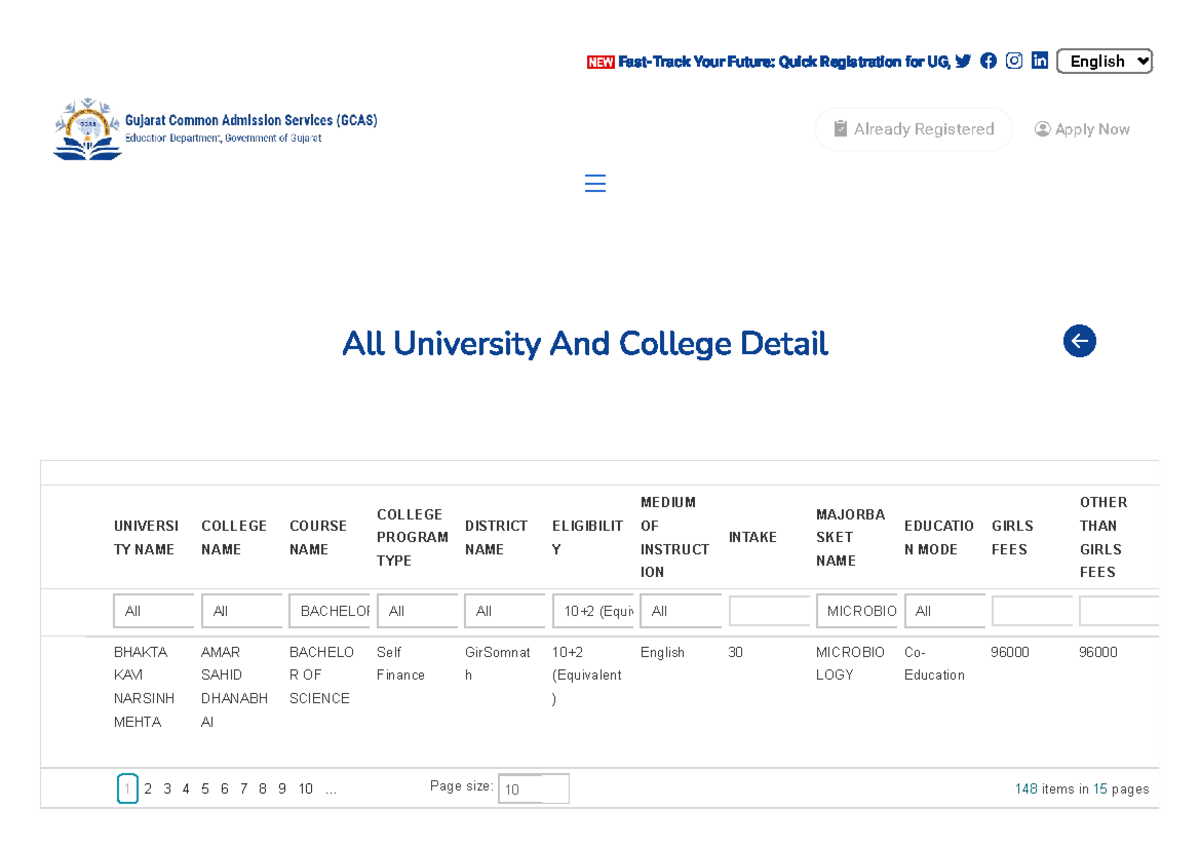Image resolution: width=1200 pixels, height=848 pixels.
Task: Sort by the UNIVERSITY NAME column header
Action: point(146,537)
